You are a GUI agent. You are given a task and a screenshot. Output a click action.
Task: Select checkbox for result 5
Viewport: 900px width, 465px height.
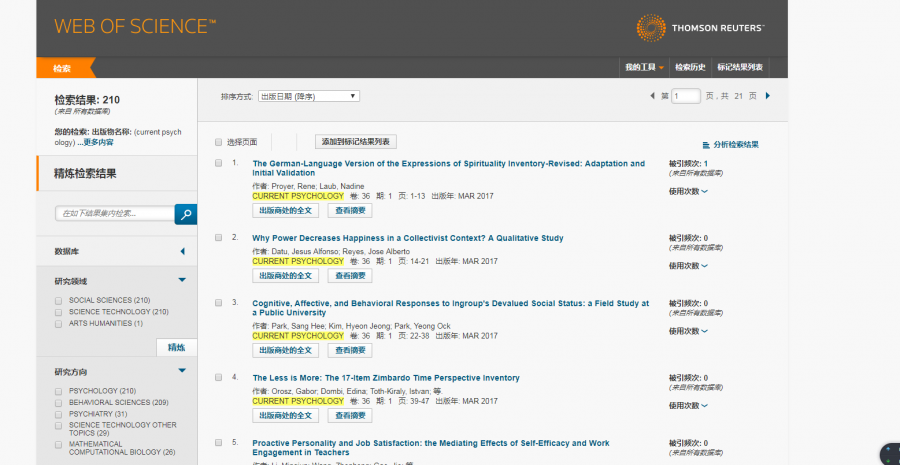point(218,443)
